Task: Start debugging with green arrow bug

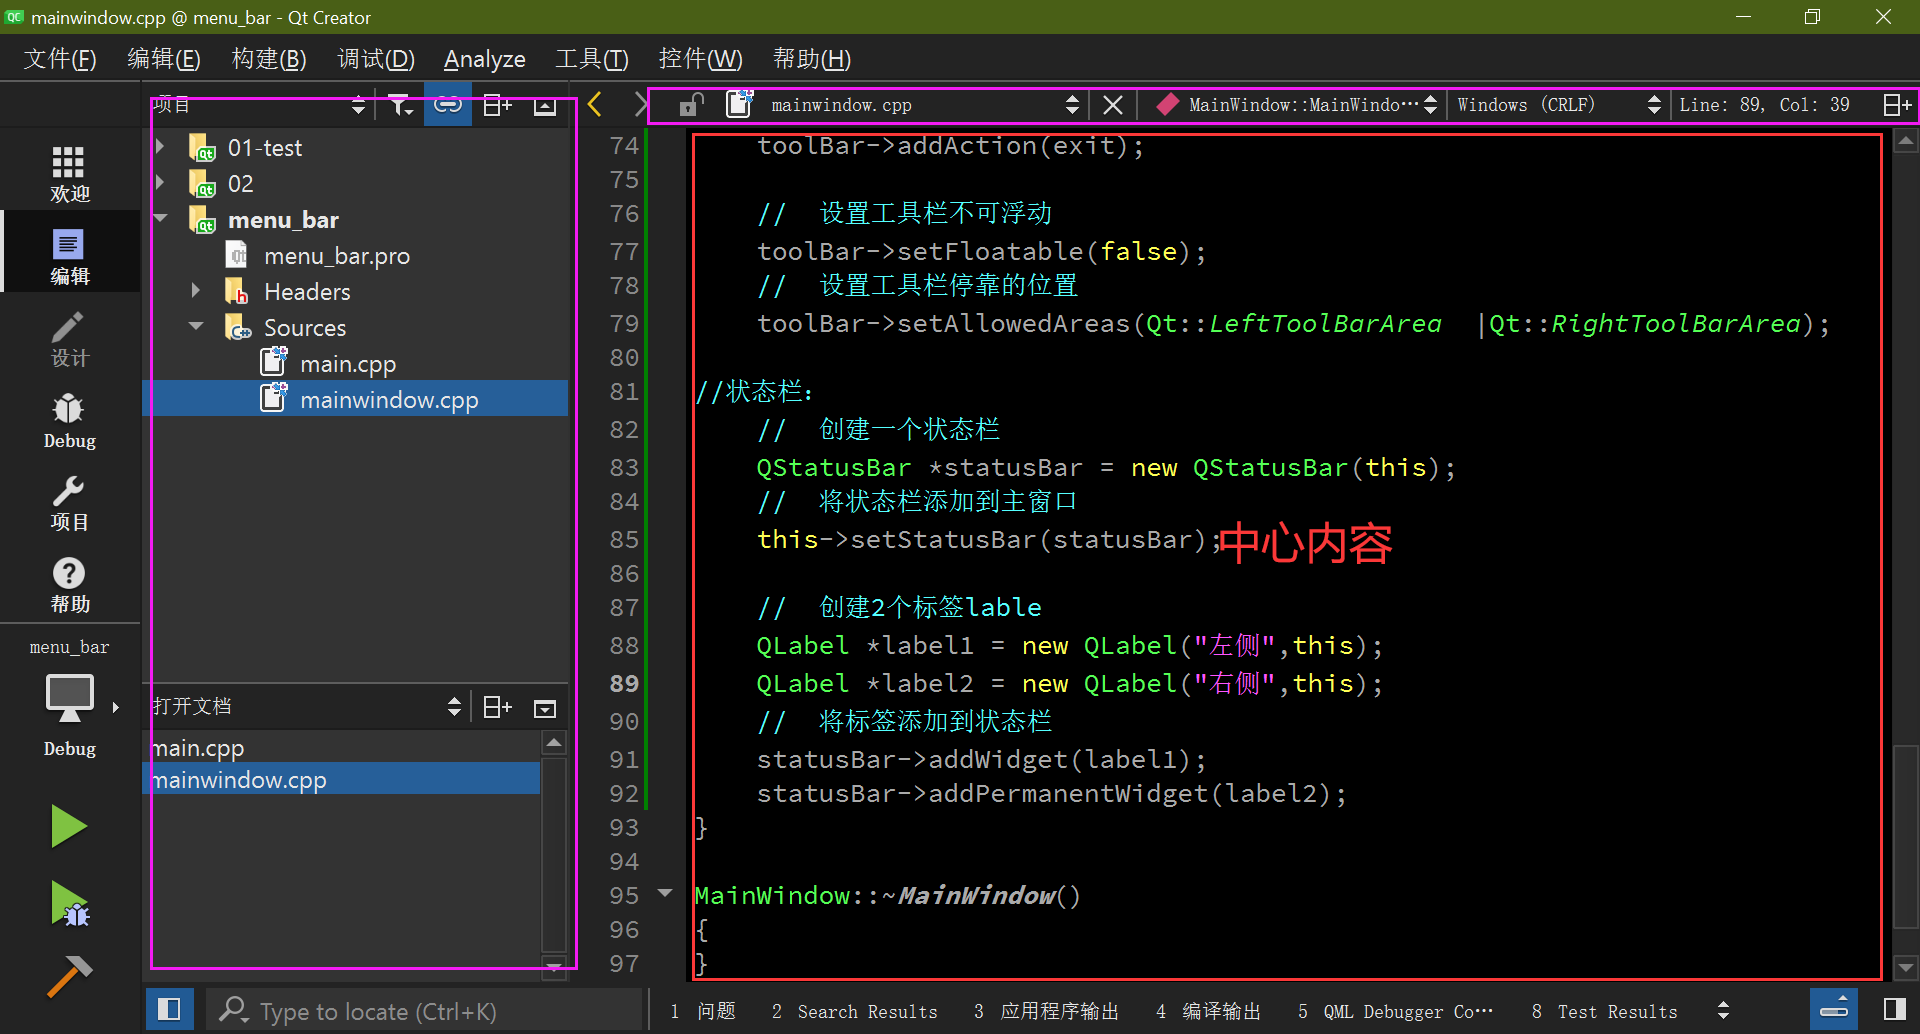Action: (69, 904)
